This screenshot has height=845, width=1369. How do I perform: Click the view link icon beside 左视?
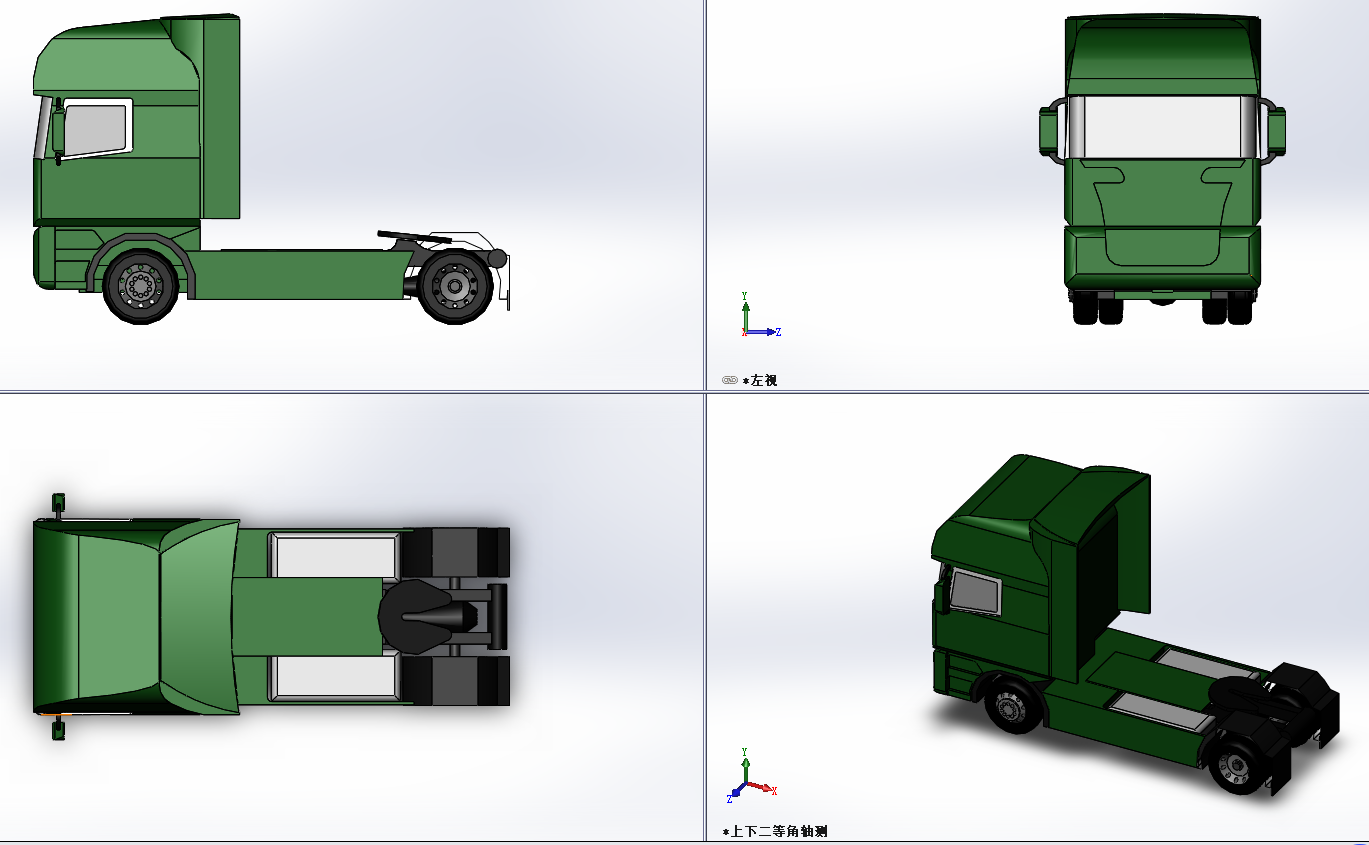click(729, 380)
